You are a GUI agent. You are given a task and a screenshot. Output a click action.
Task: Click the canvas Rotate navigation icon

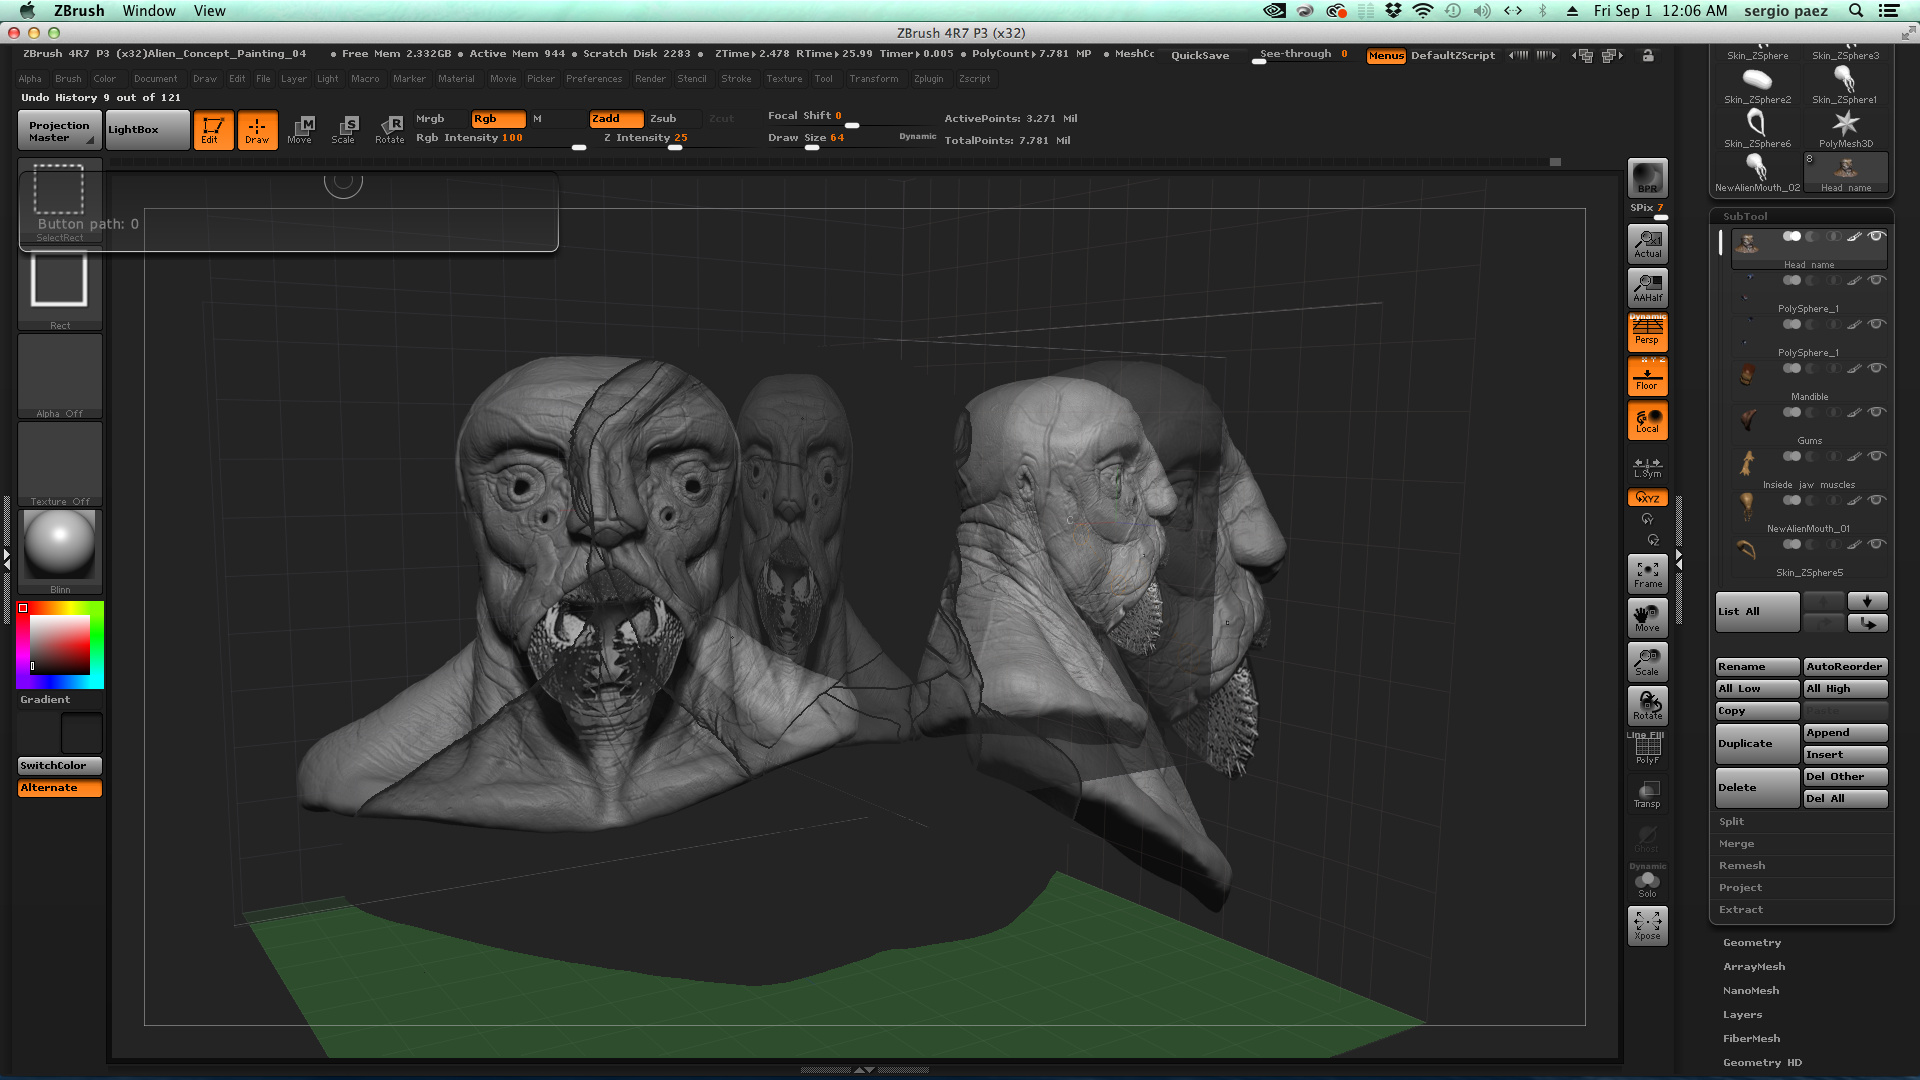coord(1647,705)
